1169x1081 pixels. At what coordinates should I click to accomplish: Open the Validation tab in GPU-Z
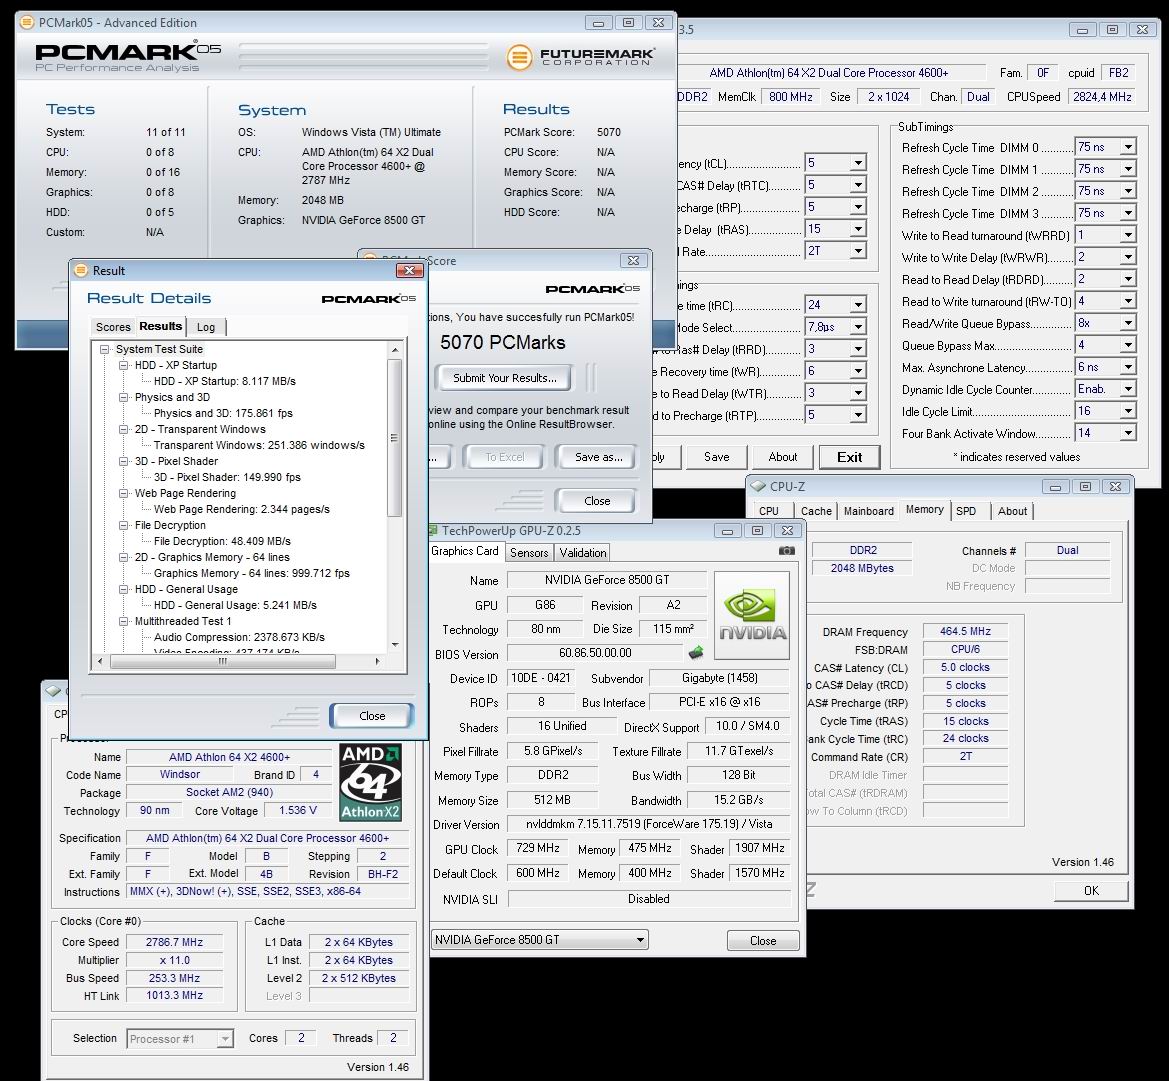pyautogui.click(x=582, y=552)
